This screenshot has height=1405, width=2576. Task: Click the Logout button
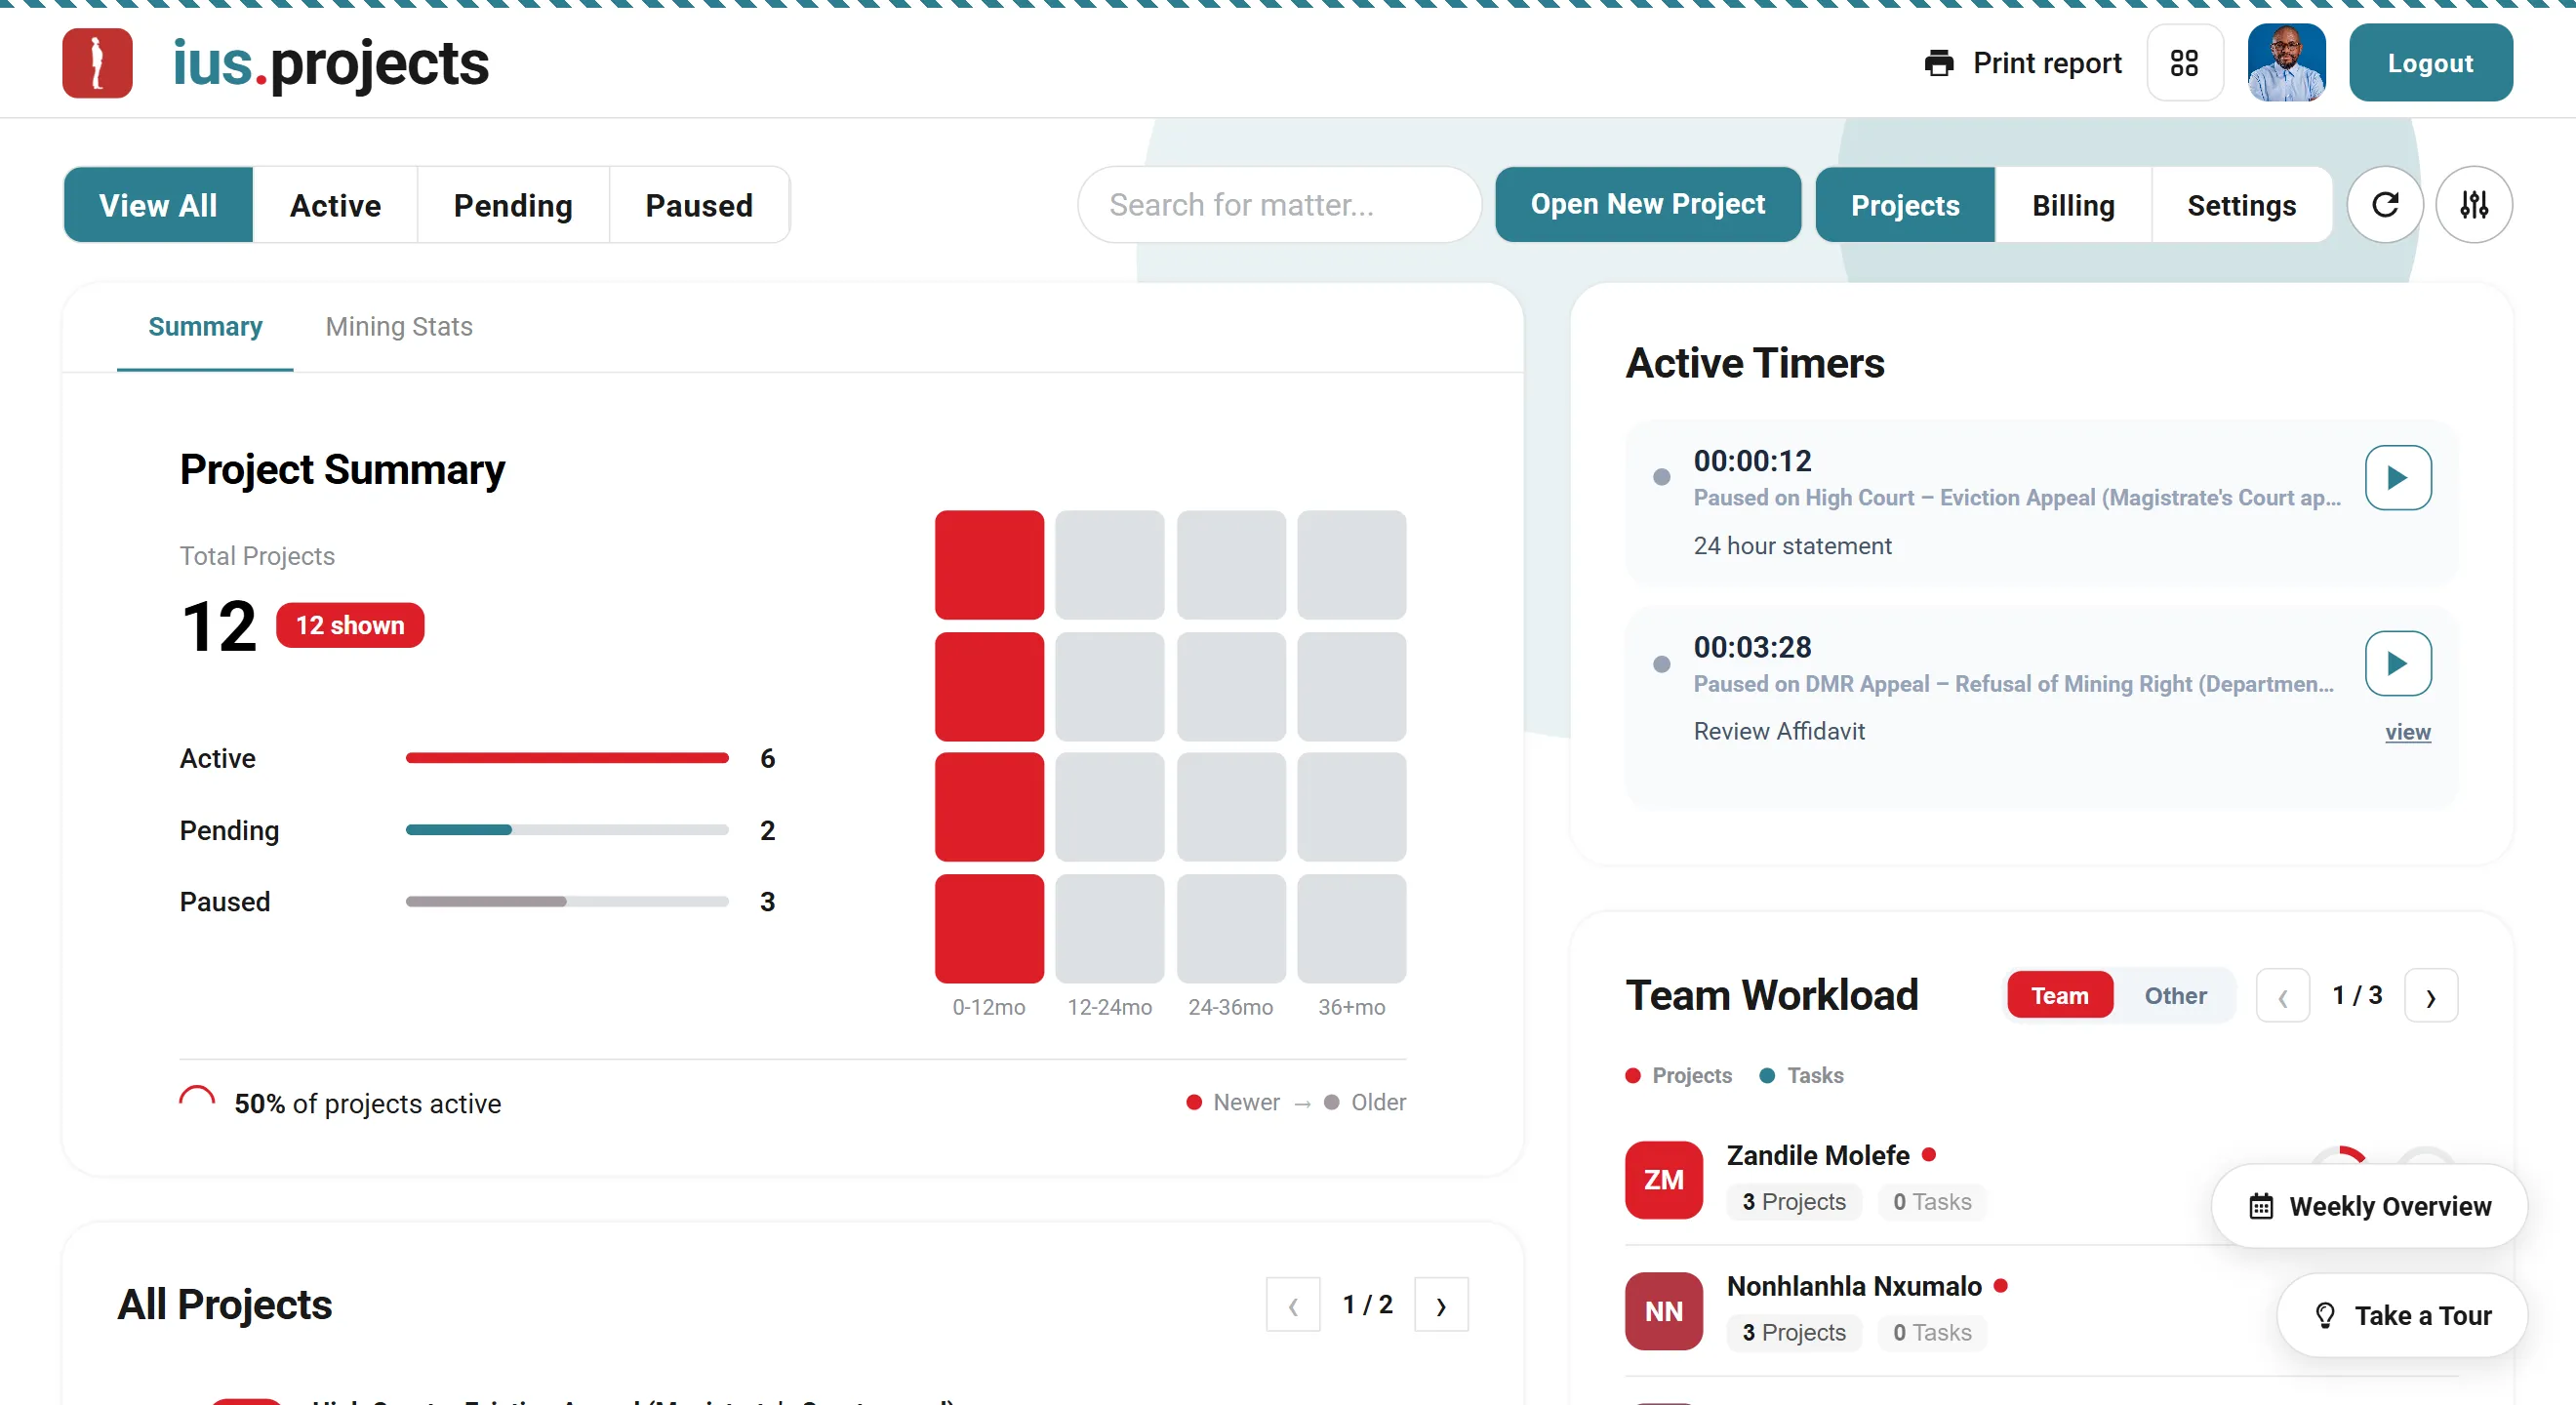click(x=2430, y=63)
